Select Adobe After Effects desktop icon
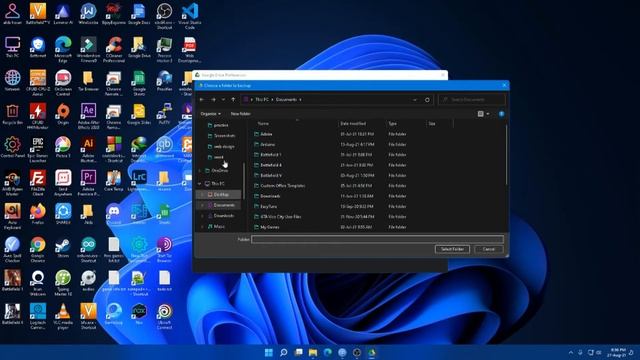 (88, 116)
